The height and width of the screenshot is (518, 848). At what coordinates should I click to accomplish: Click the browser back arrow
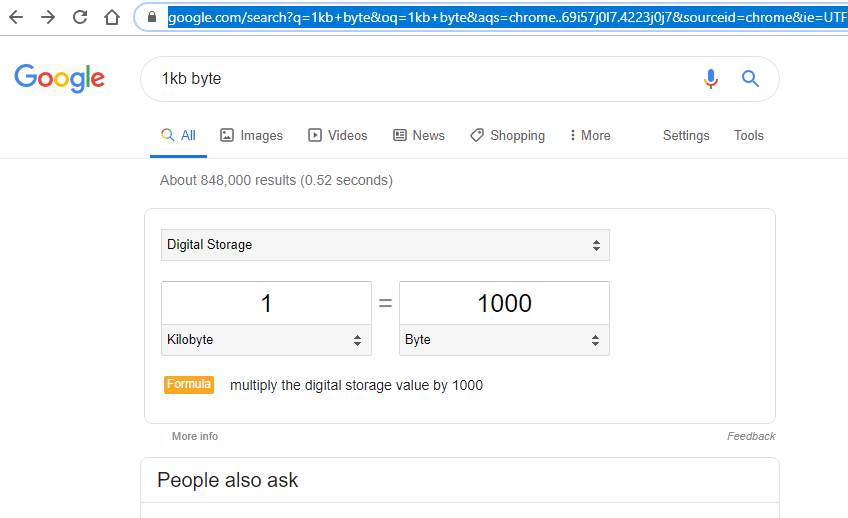pyautogui.click(x=16, y=17)
